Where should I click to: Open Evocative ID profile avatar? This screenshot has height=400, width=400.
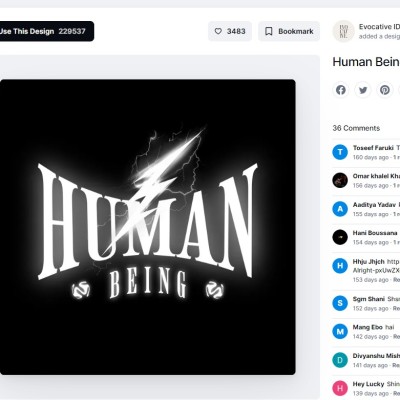tap(343, 31)
